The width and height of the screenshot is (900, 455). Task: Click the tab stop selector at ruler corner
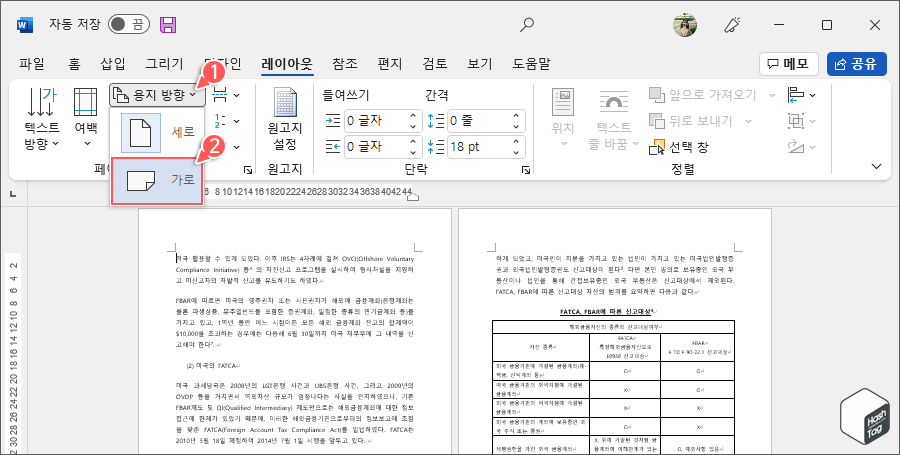[x=13, y=195]
